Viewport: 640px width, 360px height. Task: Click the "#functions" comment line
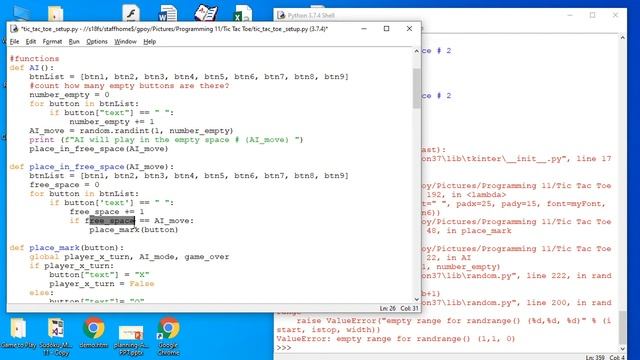tap(34, 58)
